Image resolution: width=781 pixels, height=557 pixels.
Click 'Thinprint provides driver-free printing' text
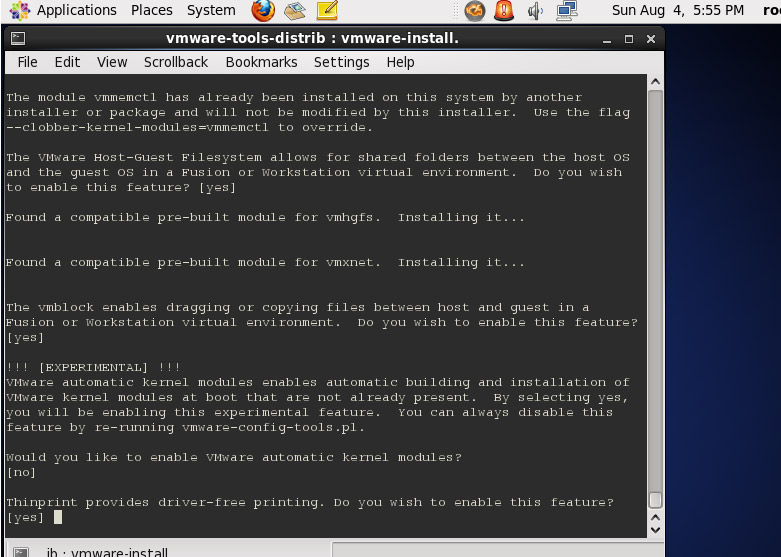[165, 502]
